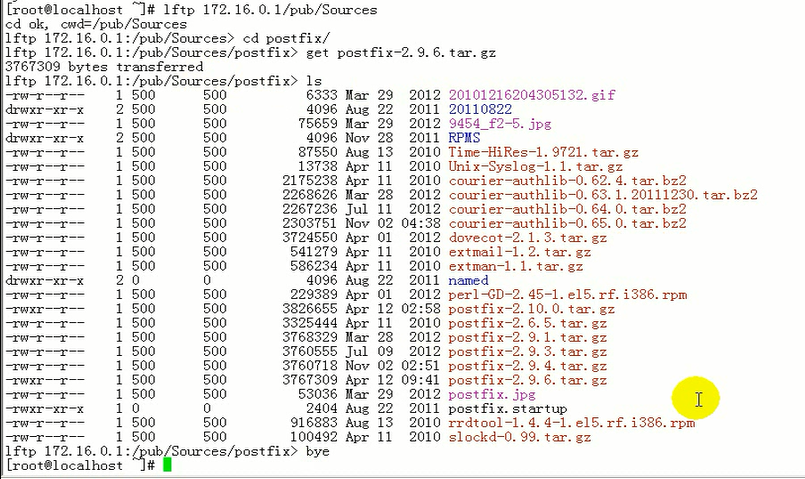Select the blue RPMS directory name

(x=464, y=138)
